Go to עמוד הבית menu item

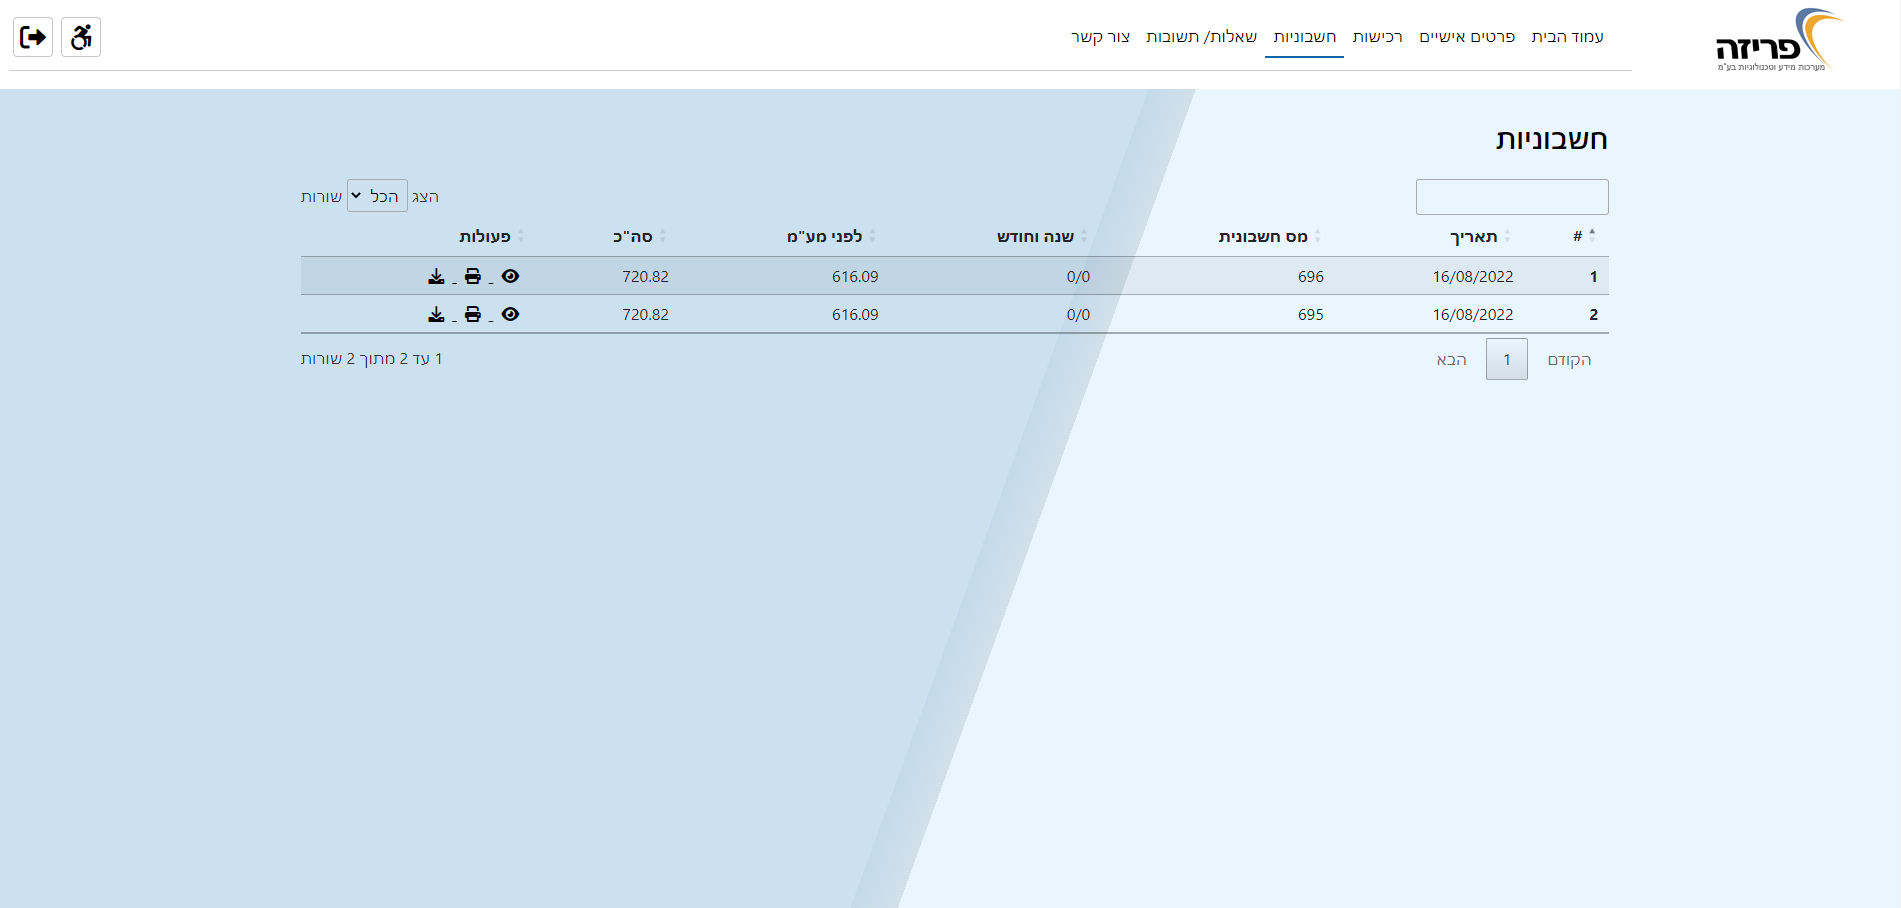[x=1567, y=37]
